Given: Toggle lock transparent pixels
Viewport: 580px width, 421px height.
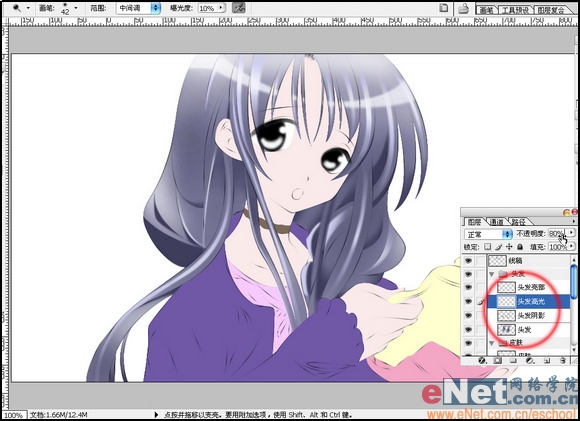Looking at the screenshot, I should click(488, 247).
